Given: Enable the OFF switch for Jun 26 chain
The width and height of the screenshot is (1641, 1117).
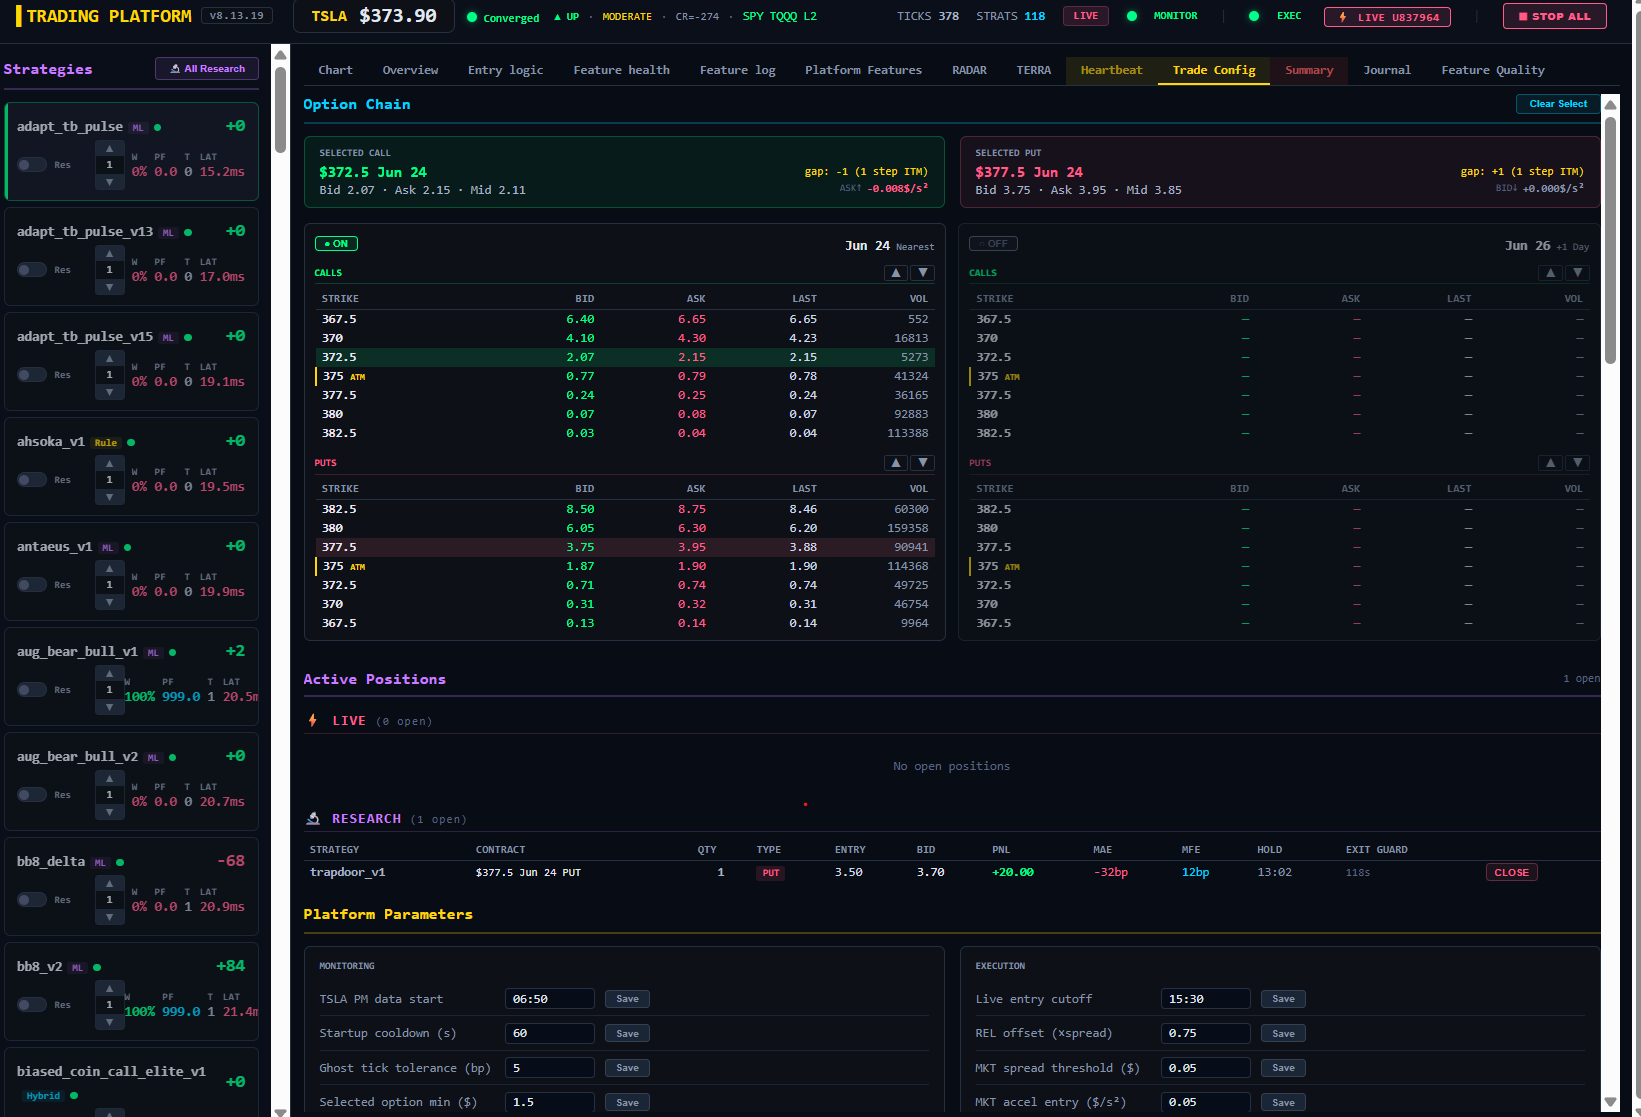Looking at the screenshot, I should point(993,244).
